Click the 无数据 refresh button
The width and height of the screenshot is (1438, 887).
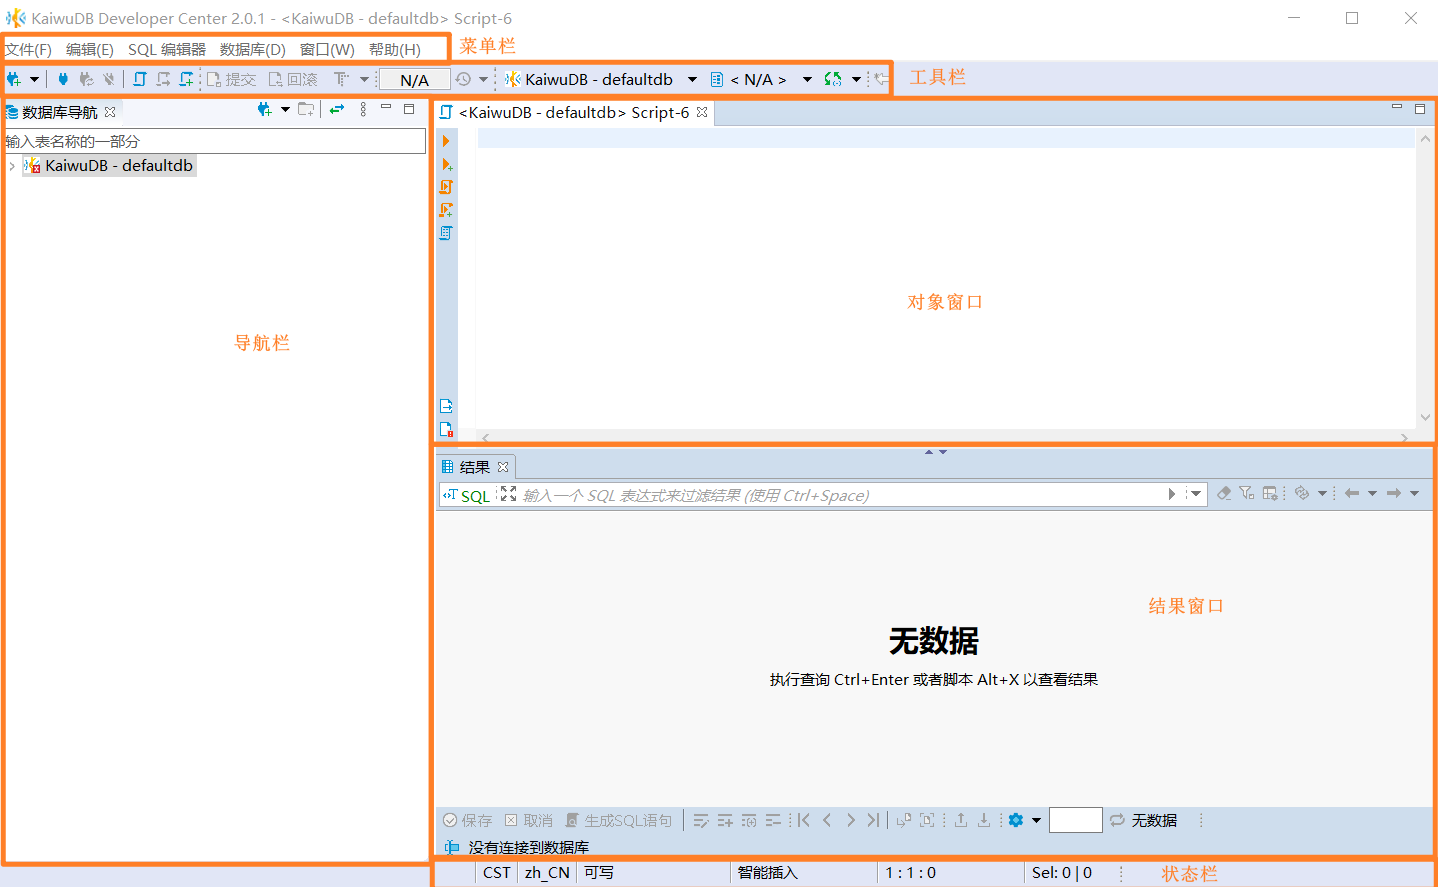(x=1144, y=820)
